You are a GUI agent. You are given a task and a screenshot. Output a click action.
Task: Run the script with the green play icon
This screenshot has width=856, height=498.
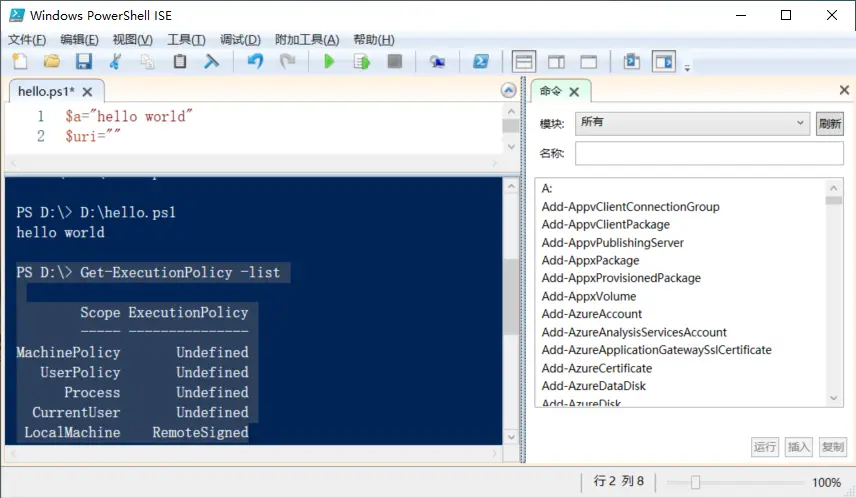click(329, 62)
